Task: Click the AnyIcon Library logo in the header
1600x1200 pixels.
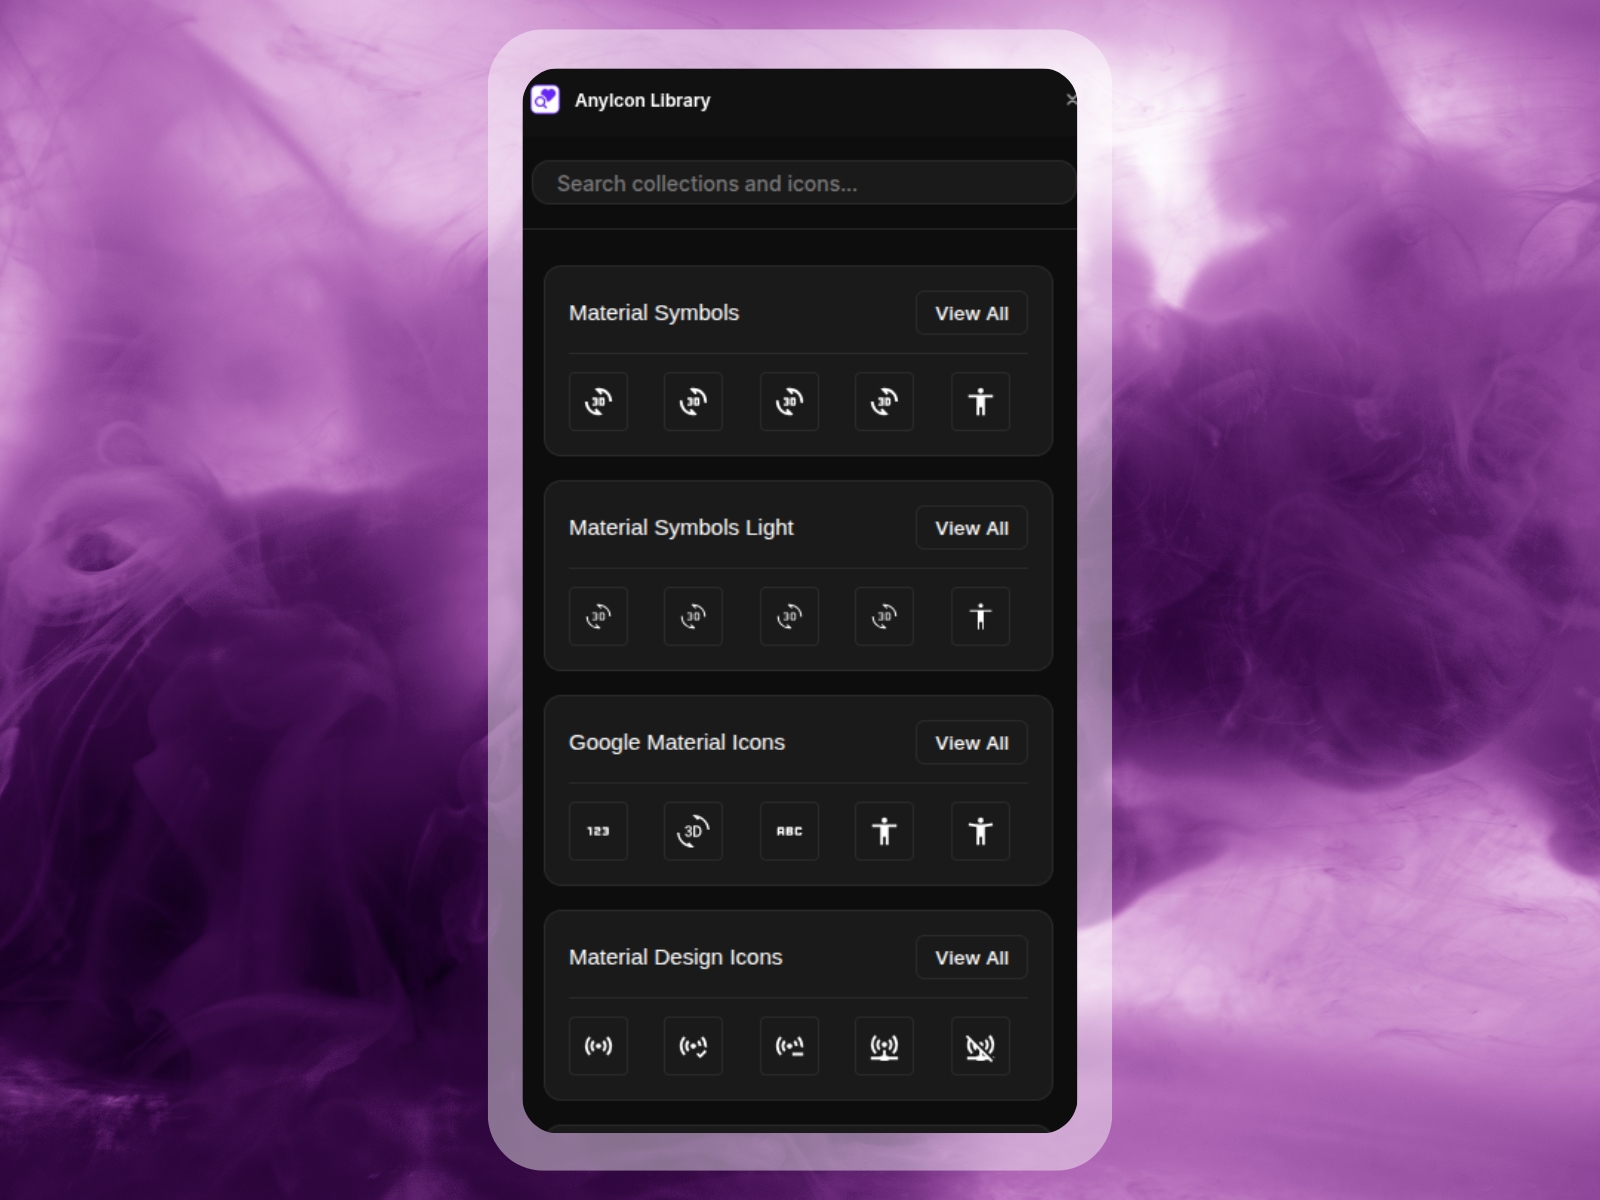Action: tap(546, 99)
